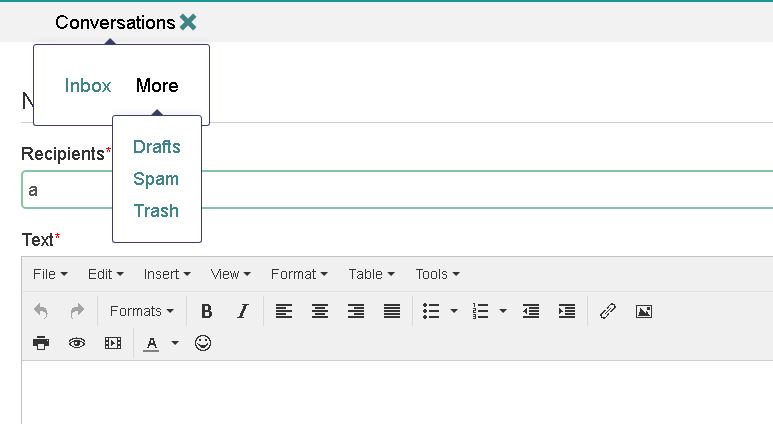Open the text color dropdown arrow
The image size is (773, 424).
tap(175, 343)
